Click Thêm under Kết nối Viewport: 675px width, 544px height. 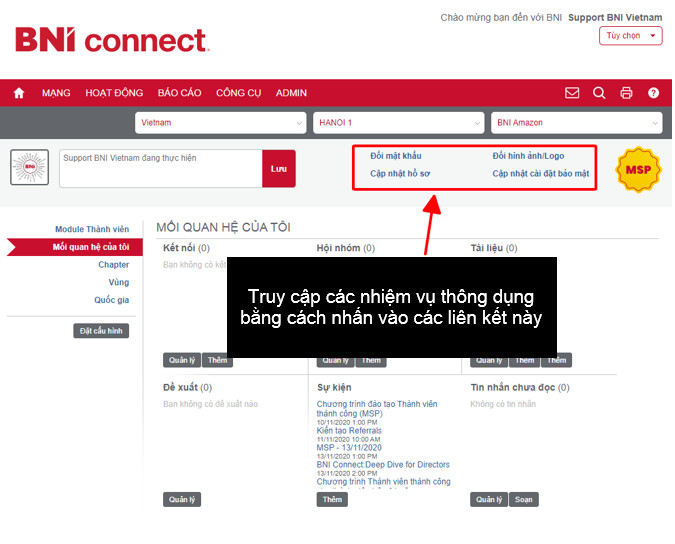217,360
